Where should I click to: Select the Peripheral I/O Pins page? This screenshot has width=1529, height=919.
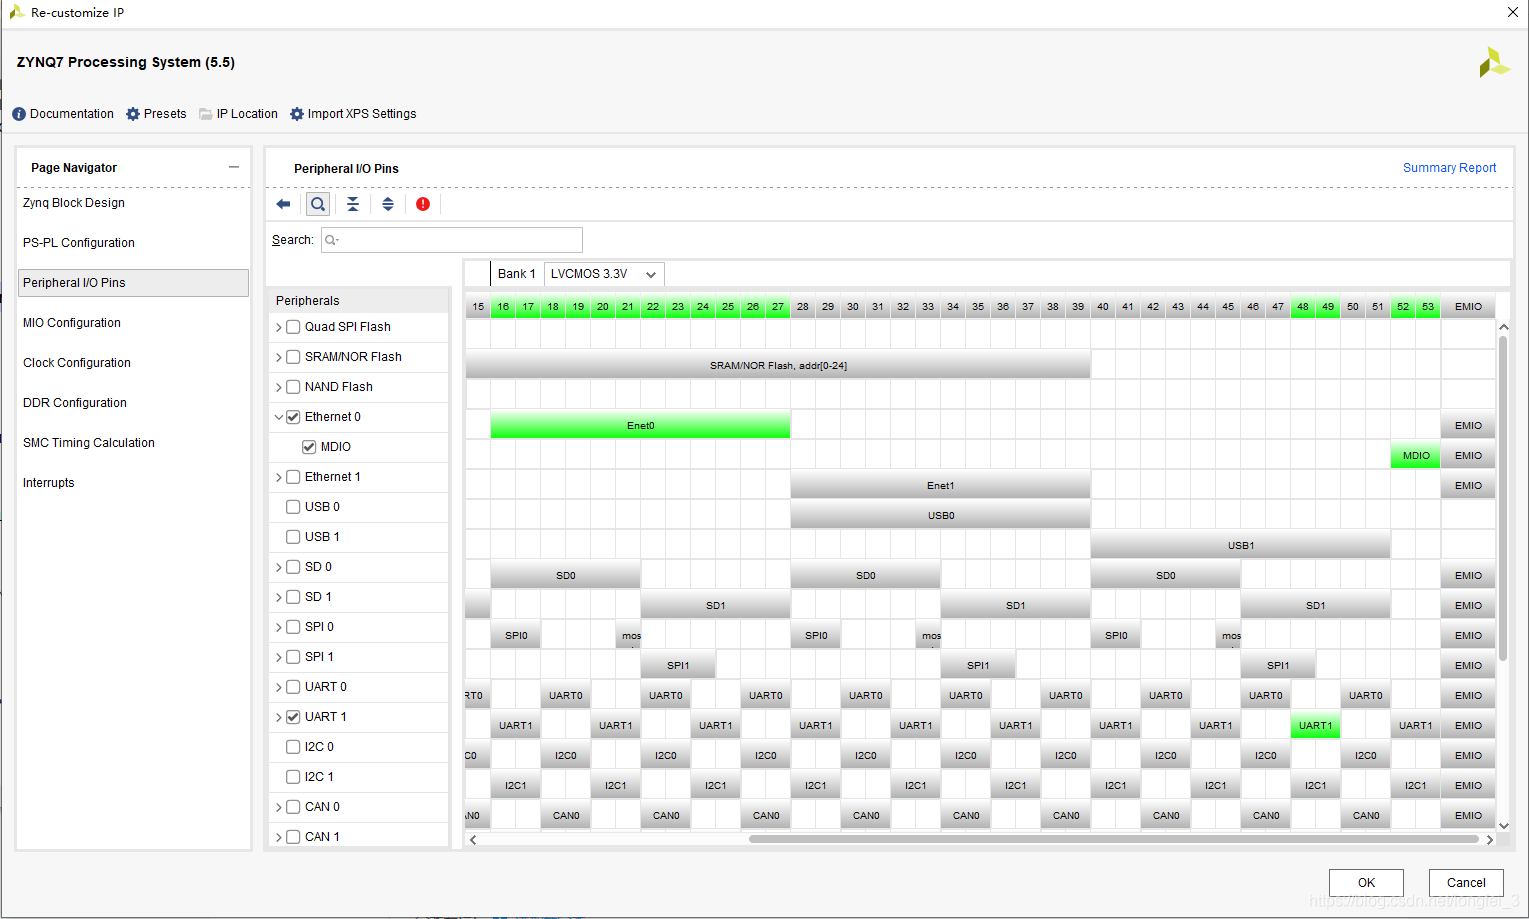coord(133,283)
